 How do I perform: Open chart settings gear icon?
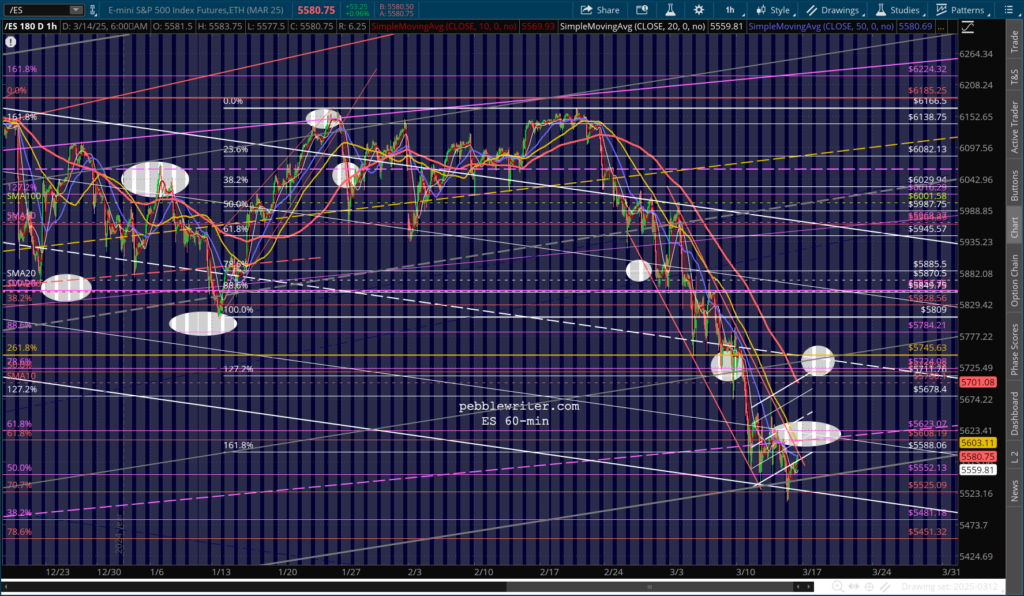pyautogui.click(x=699, y=10)
